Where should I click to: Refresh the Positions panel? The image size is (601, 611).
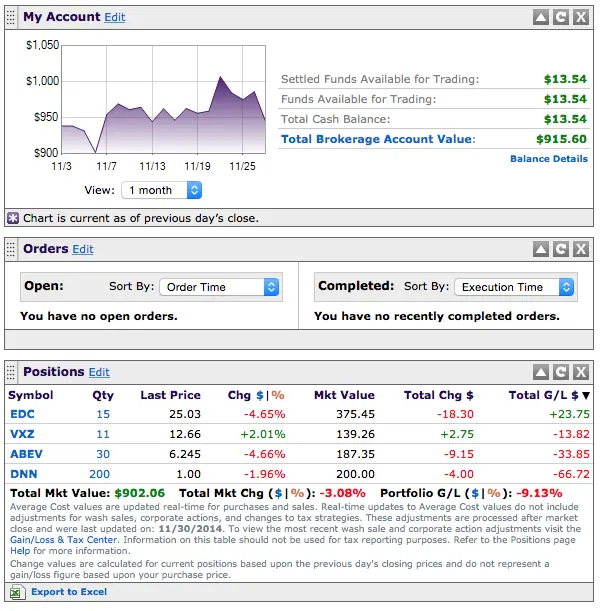point(561,372)
